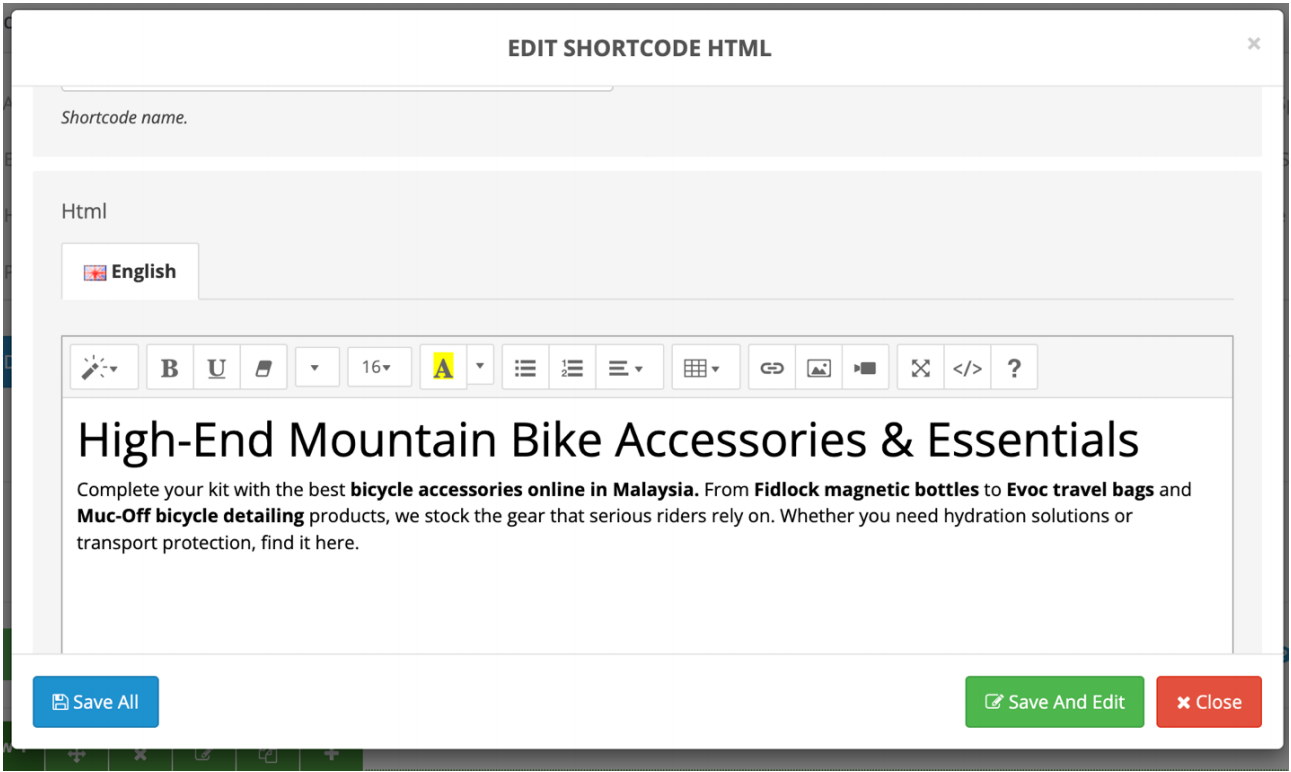Insert an unordered bullet list

(x=525, y=368)
